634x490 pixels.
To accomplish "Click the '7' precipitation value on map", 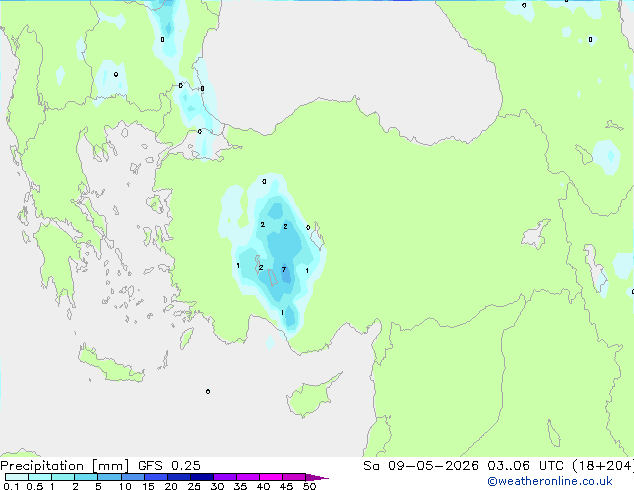I will tap(284, 270).
